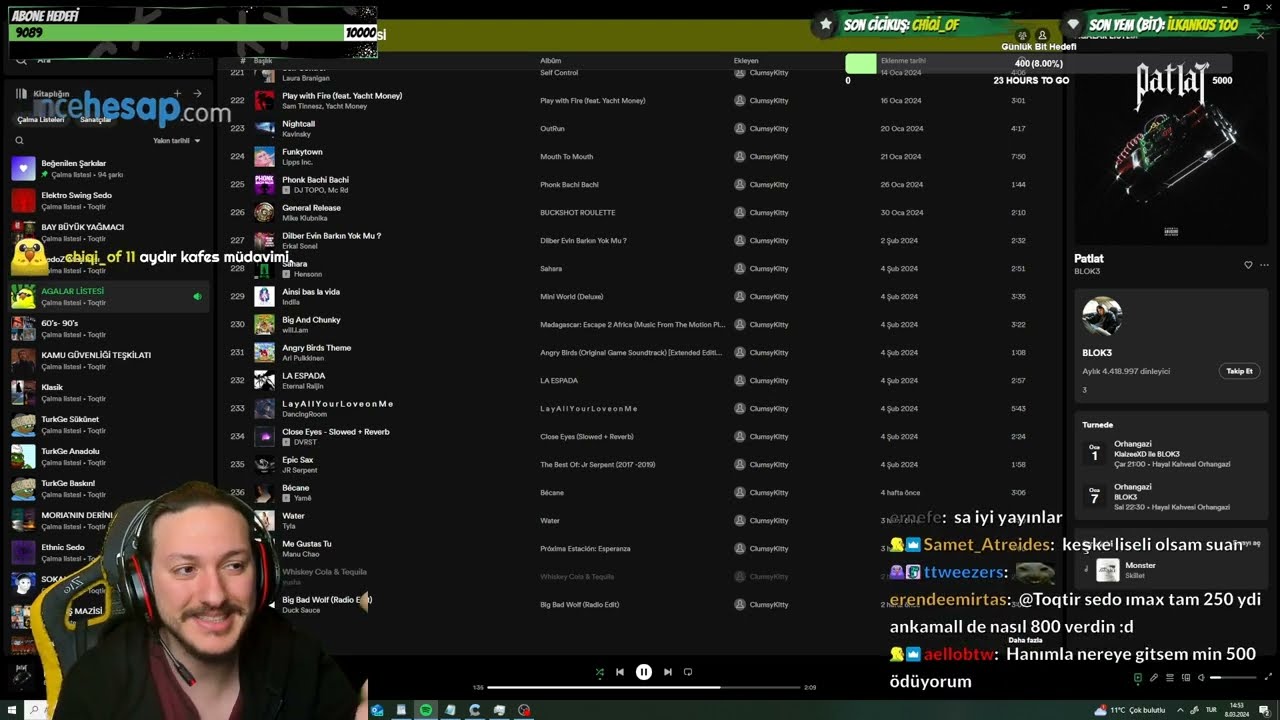This screenshot has width=1280, height=720.
Task: Select the AGALAR LİSTESİ playlist
Action: tap(110, 296)
